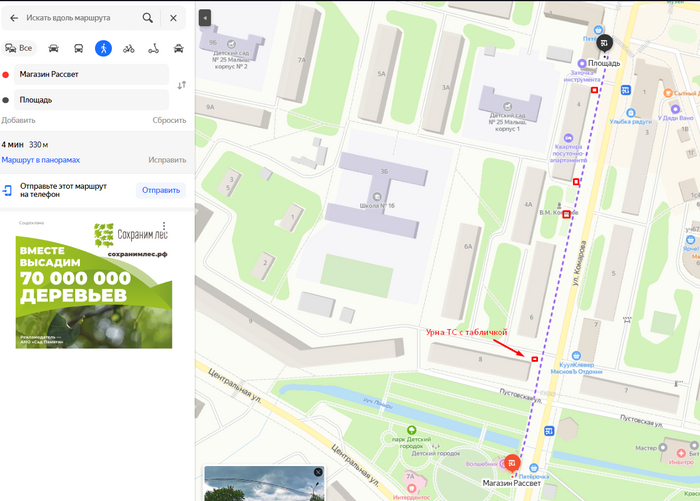This screenshot has width=700, height=501.
Task: Click the '4 мин' route duration text
Action: click(12, 145)
